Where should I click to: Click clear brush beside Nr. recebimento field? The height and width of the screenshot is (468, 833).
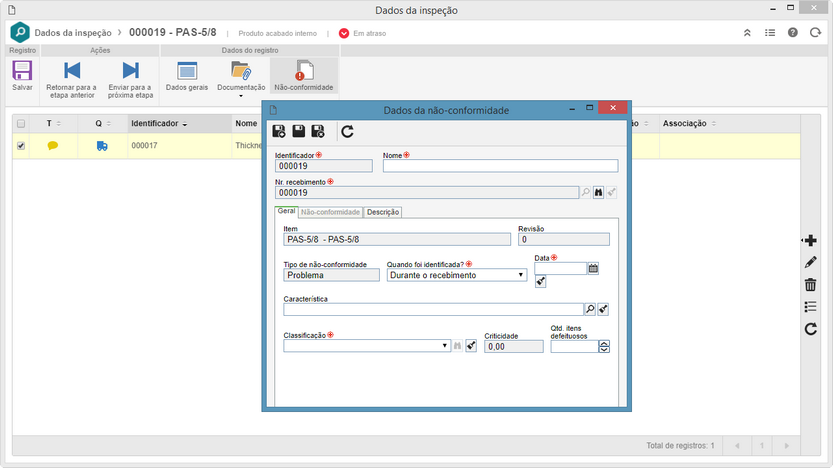point(611,192)
